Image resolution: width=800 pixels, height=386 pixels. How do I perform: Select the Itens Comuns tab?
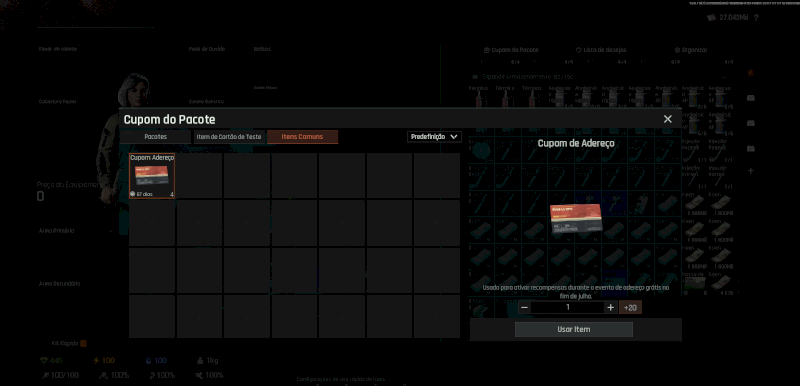302,137
